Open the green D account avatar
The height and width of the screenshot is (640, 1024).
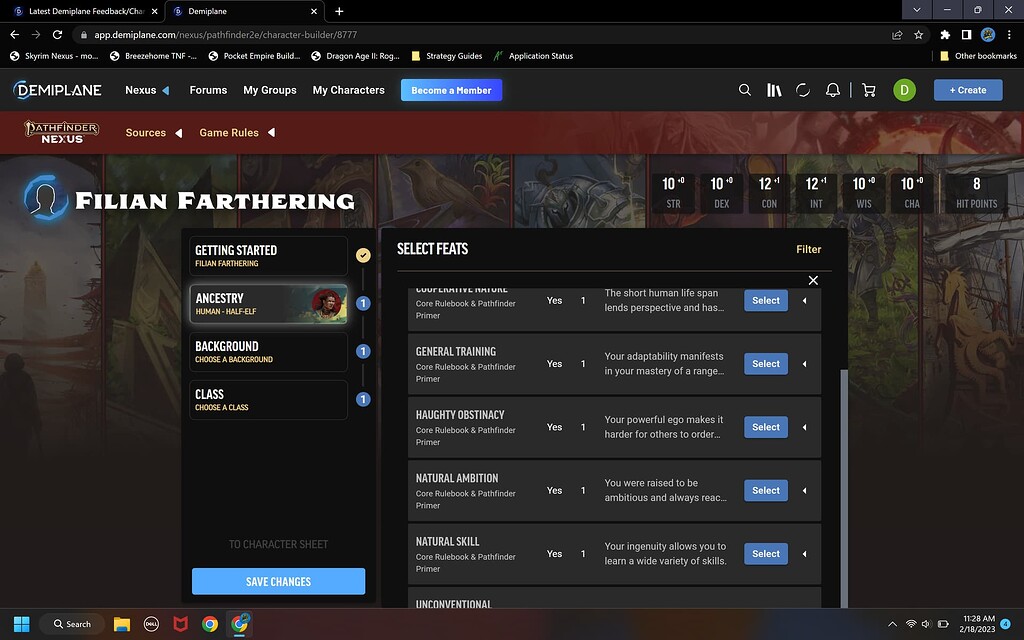(x=904, y=90)
